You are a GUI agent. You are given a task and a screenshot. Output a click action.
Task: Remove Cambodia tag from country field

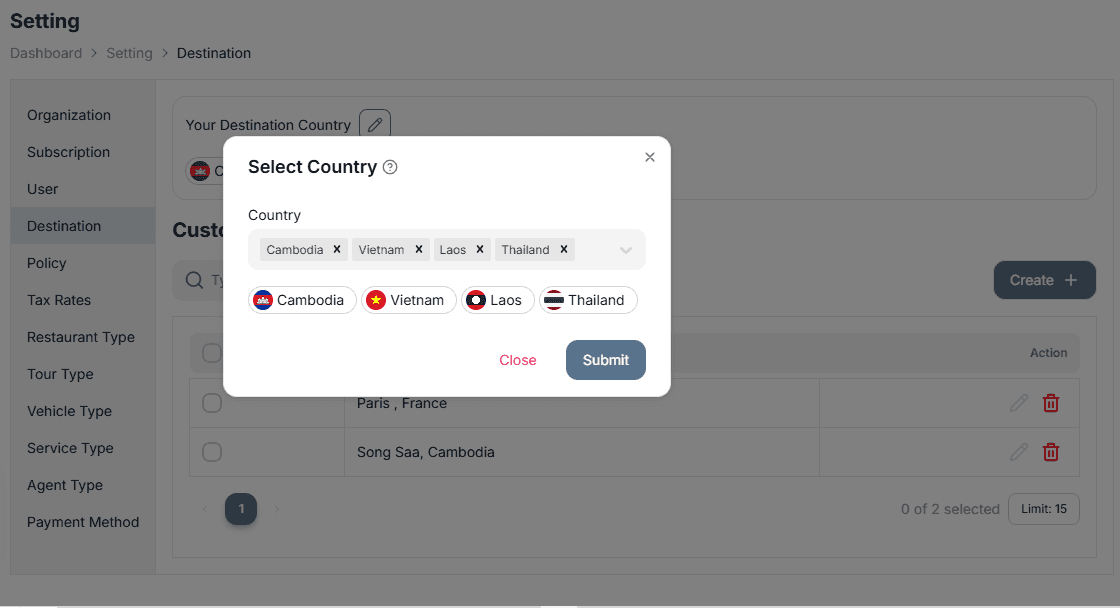337,249
